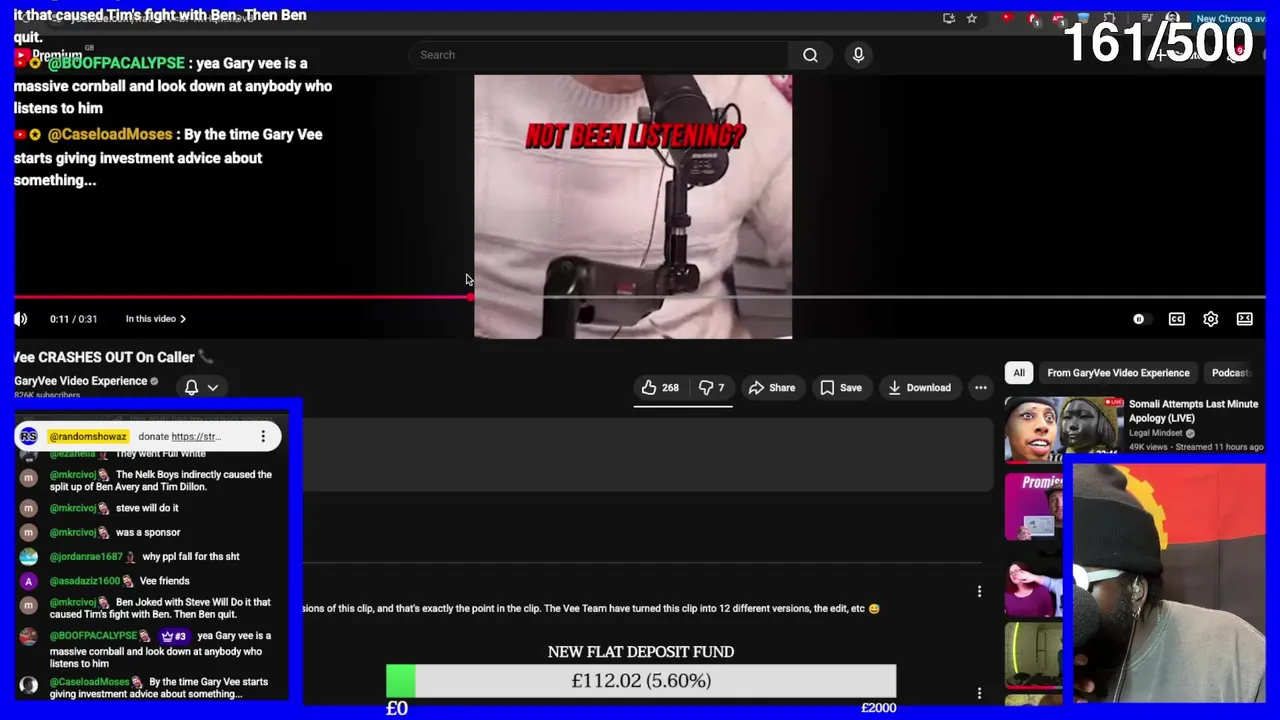This screenshot has width=1280, height=720.
Task: Click the install app icon in address bar
Action: (x=948, y=18)
